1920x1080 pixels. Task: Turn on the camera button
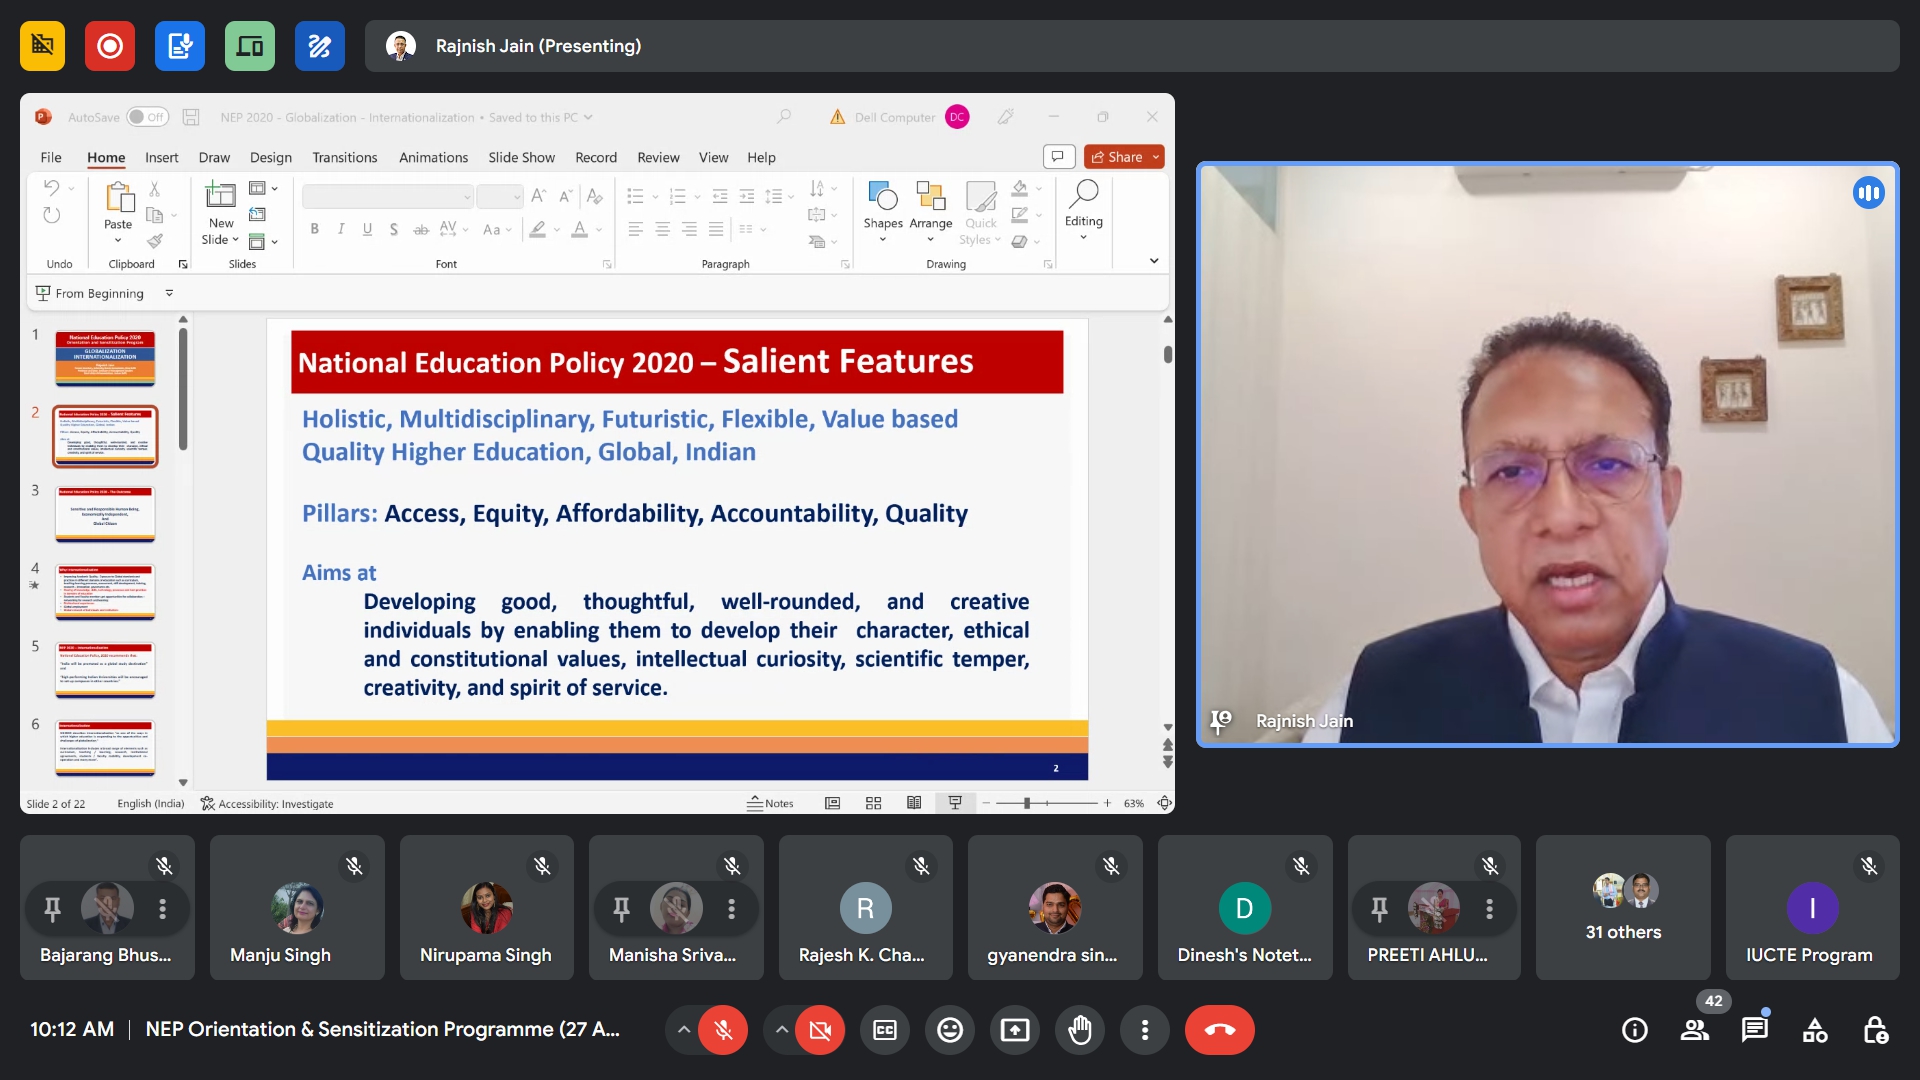pyautogui.click(x=820, y=1030)
